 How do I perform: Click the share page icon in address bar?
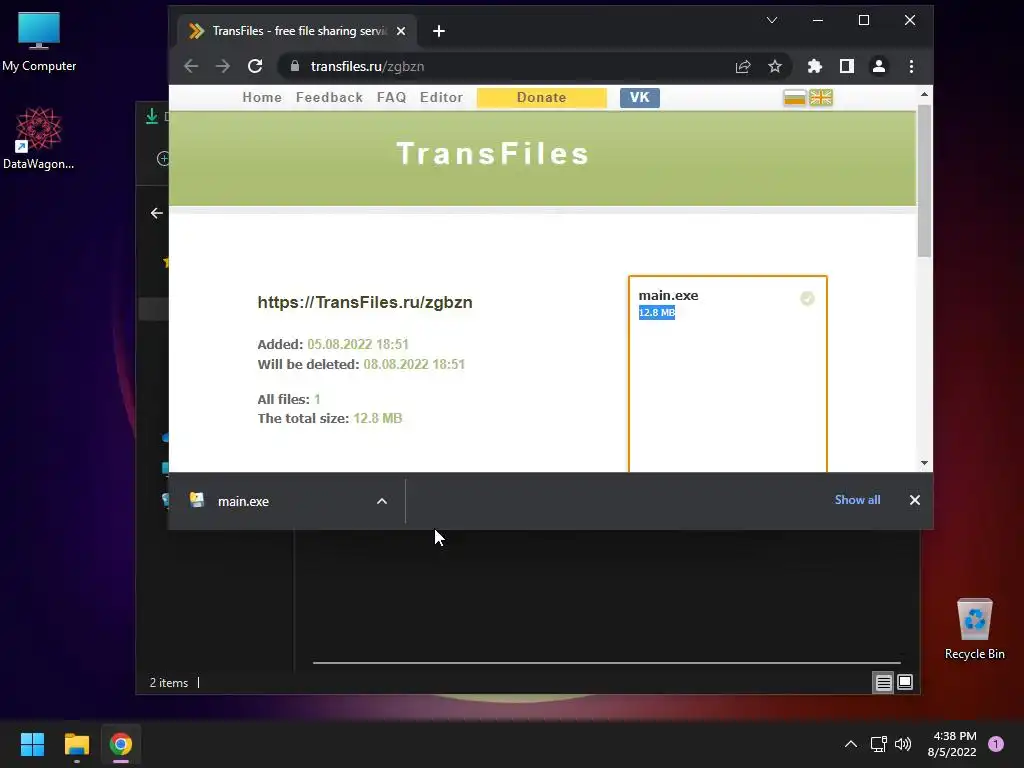(743, 66)
